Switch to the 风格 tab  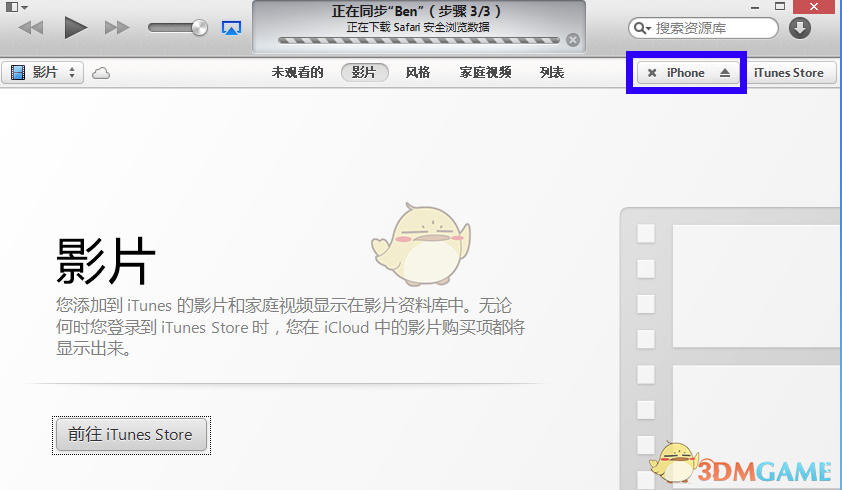418,73
